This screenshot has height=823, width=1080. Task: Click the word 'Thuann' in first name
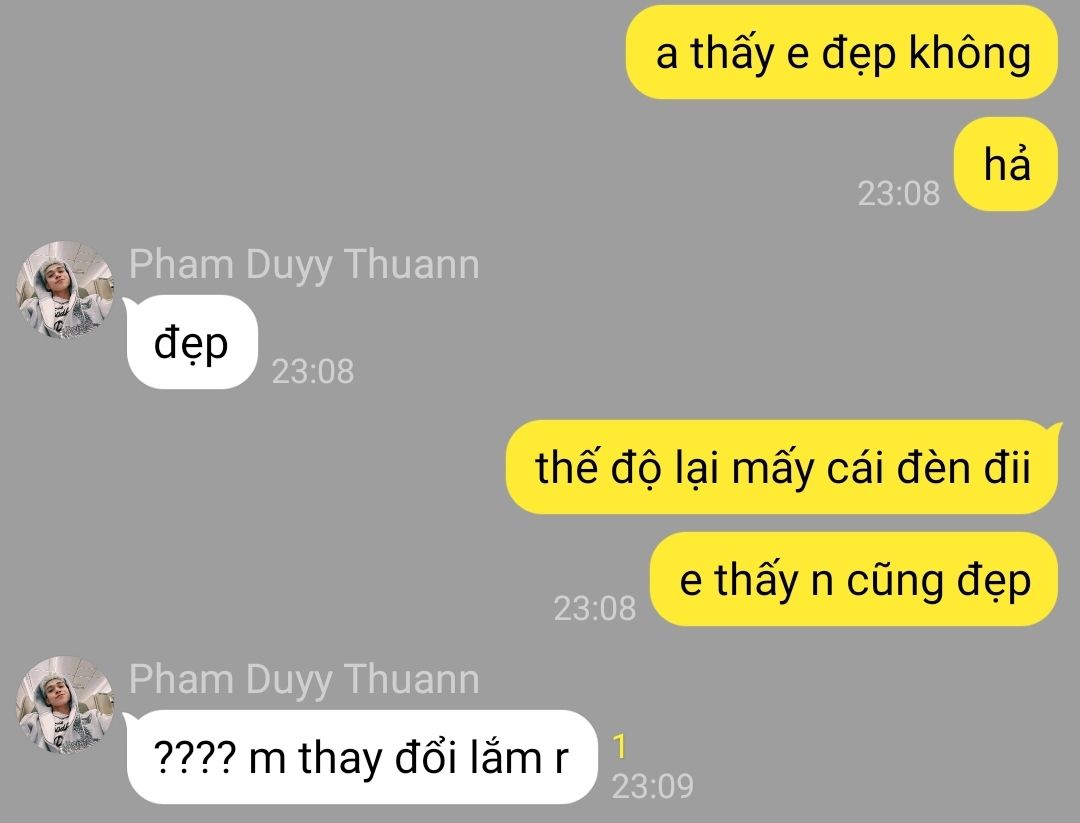pyautogui.click(x=411, y=264)
